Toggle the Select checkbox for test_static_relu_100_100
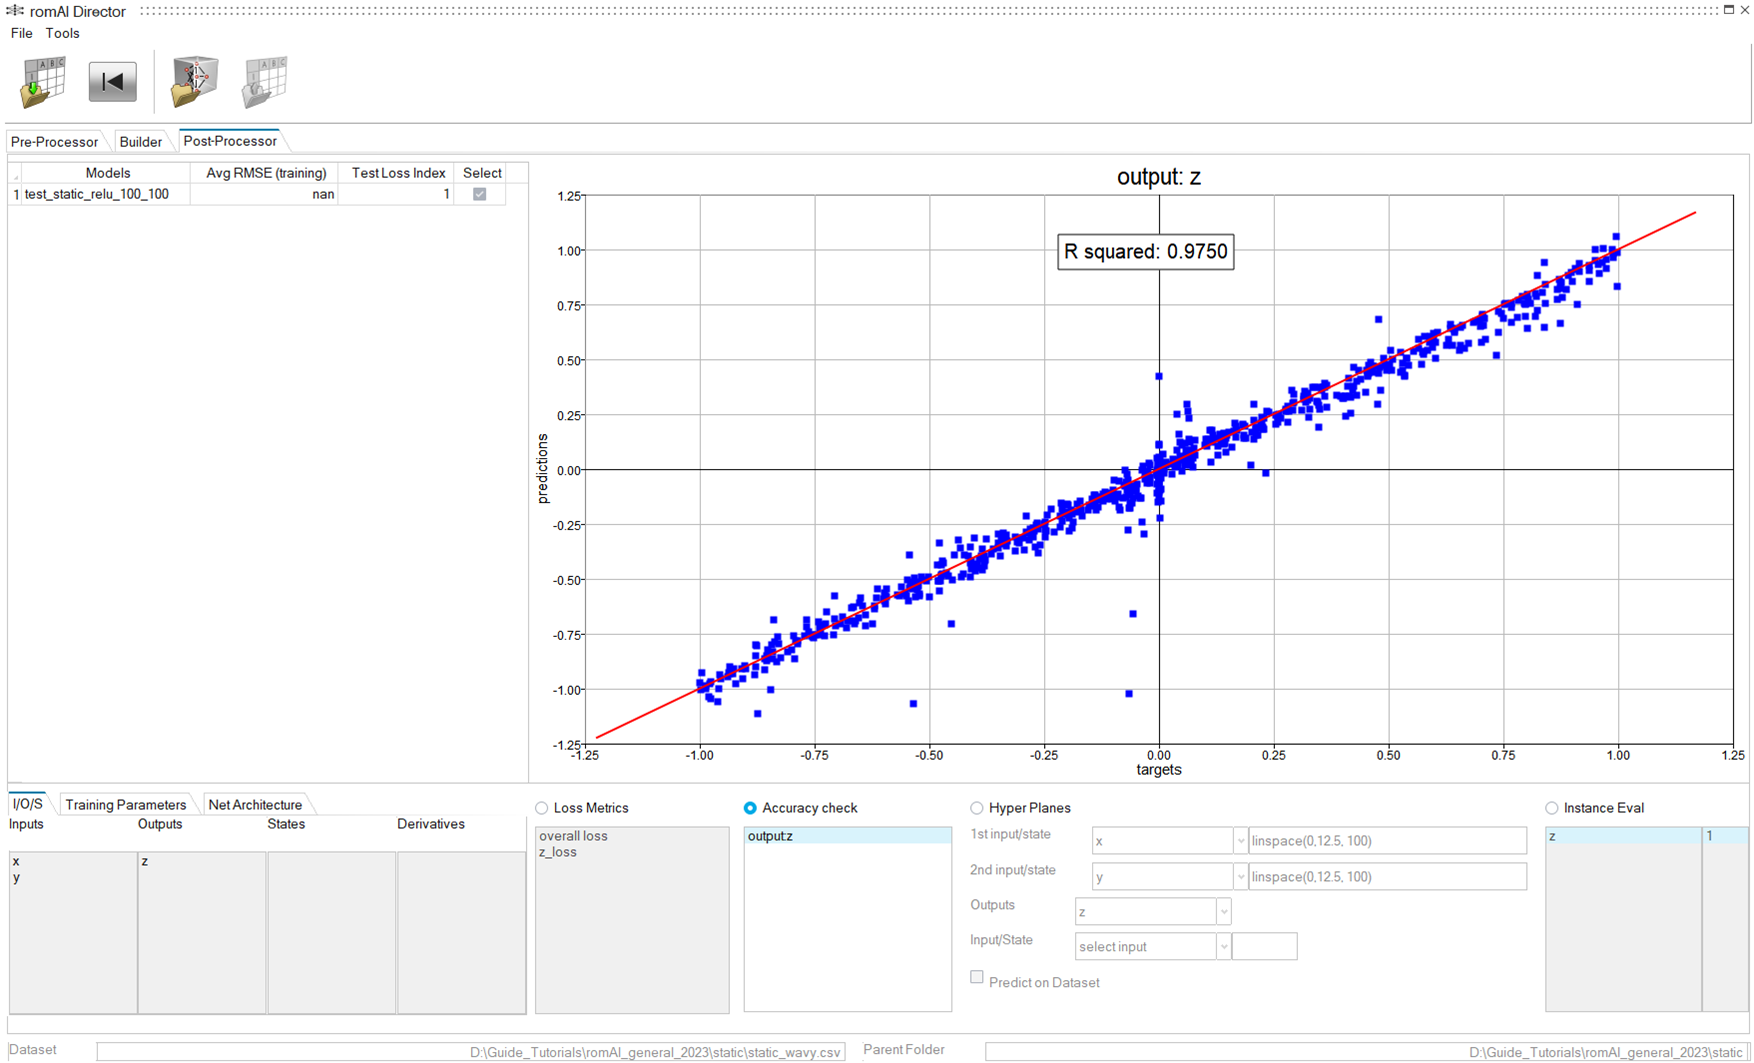The image size is (1754, 1063). click(x=480, y=194)
